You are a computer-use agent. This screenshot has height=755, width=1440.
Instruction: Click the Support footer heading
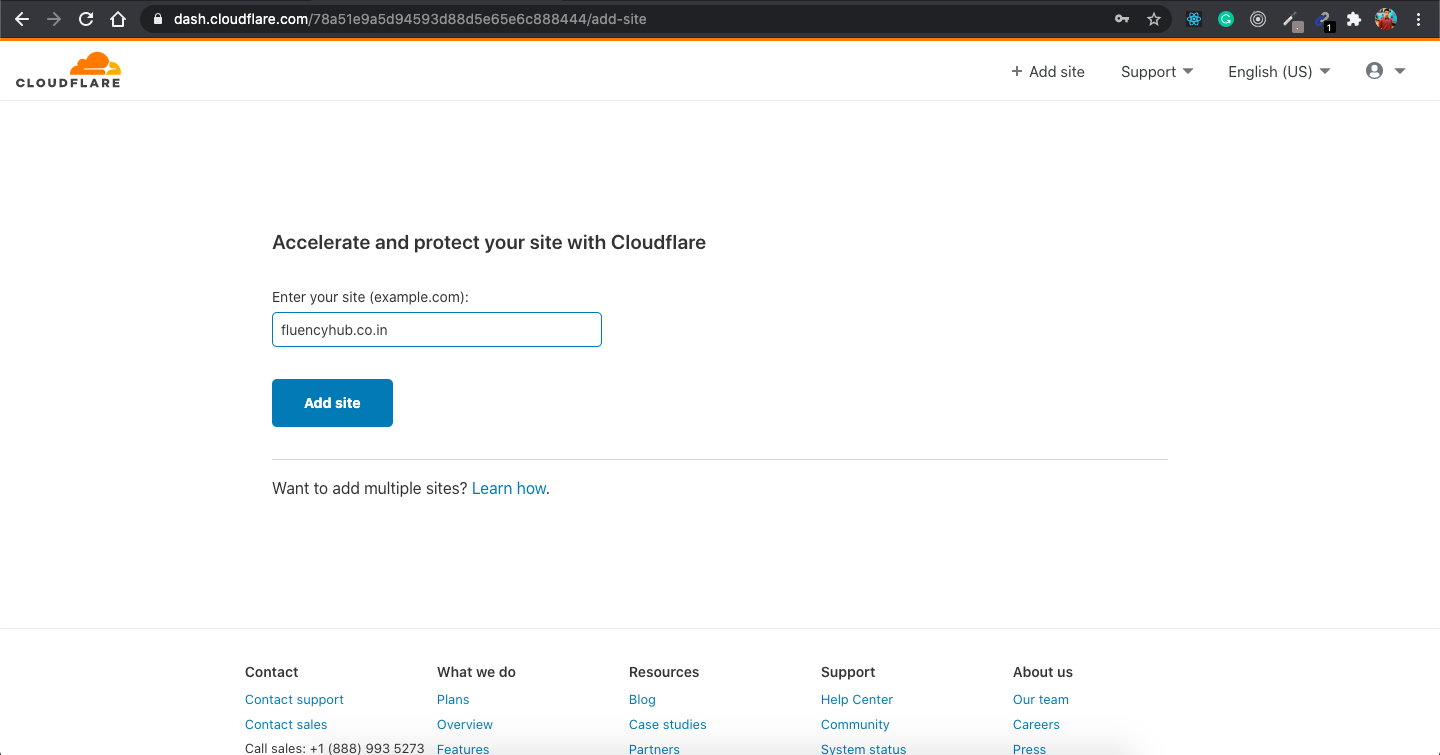coord(848,672)
